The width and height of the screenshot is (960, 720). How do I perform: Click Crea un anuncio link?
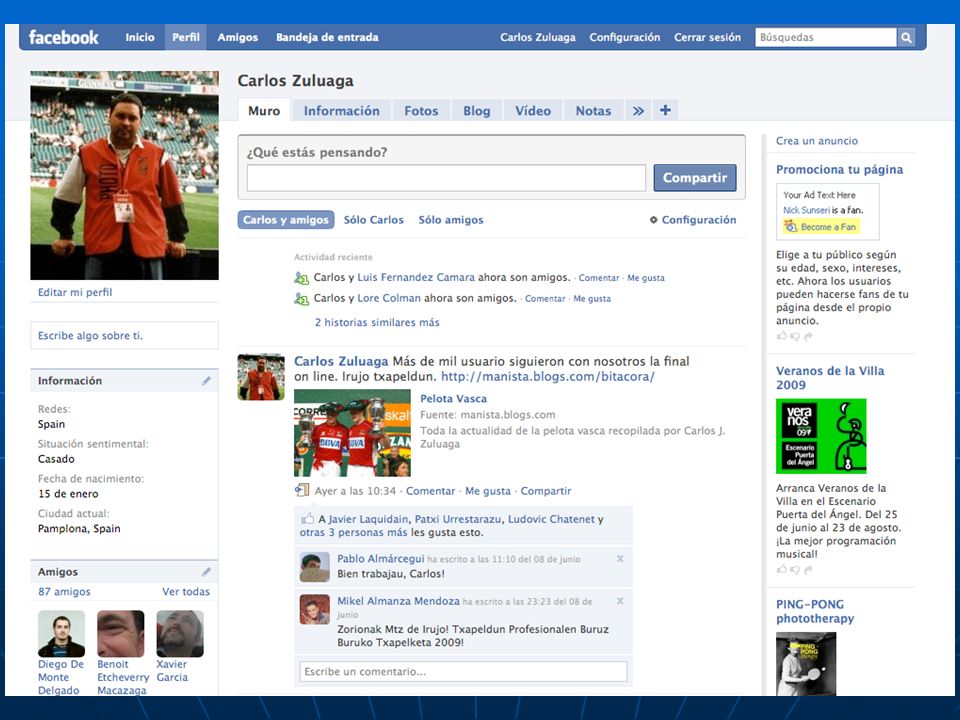click(817, 141)
